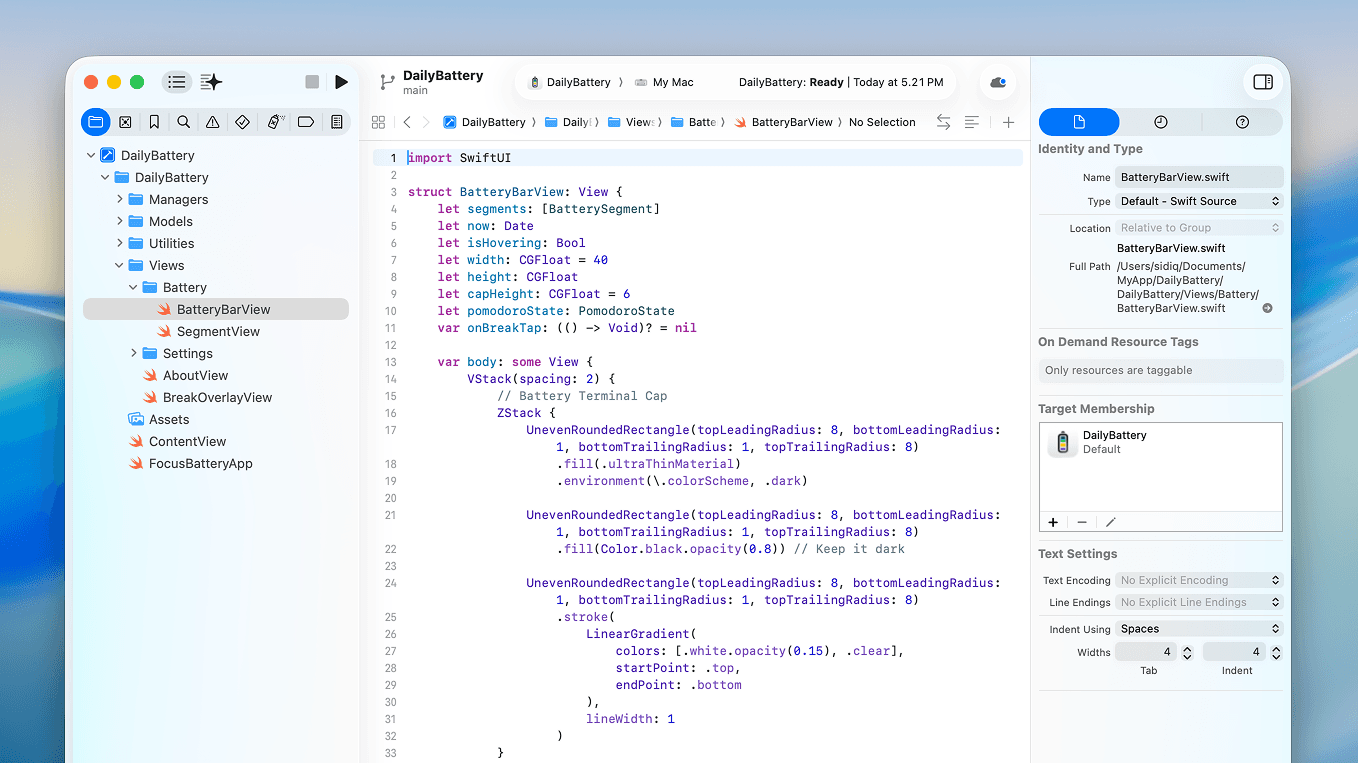Show the History inspector tab
The image size is (1358, 763).
click(1160, 122)
